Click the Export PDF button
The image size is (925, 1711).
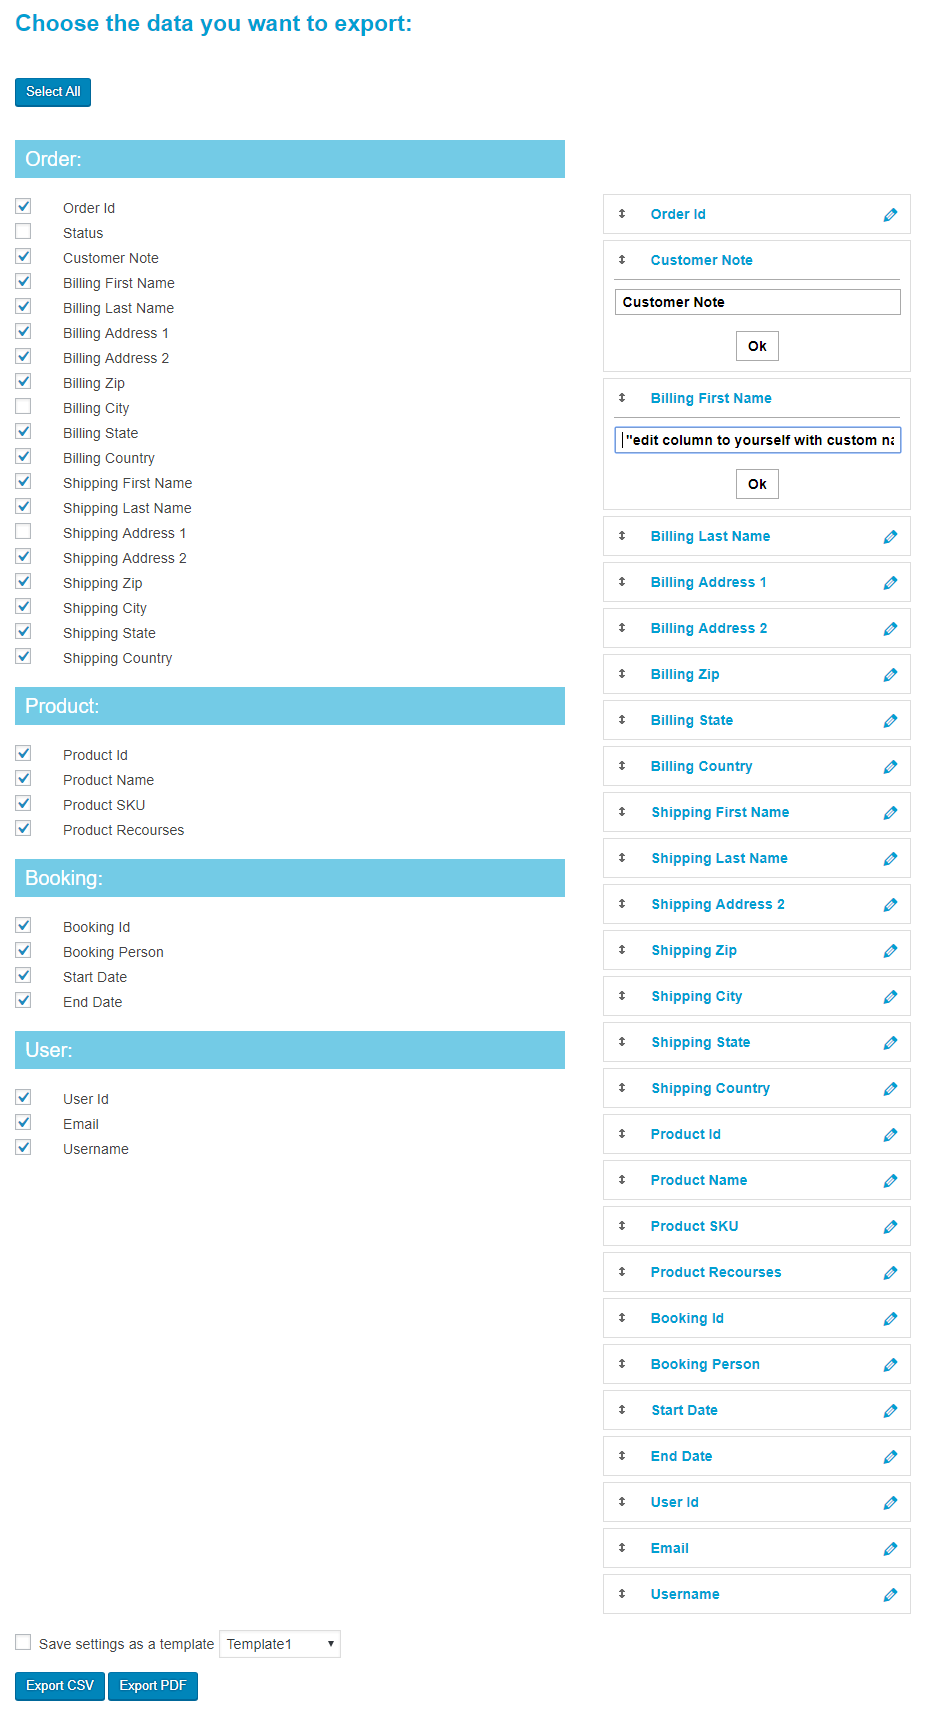153,1686
